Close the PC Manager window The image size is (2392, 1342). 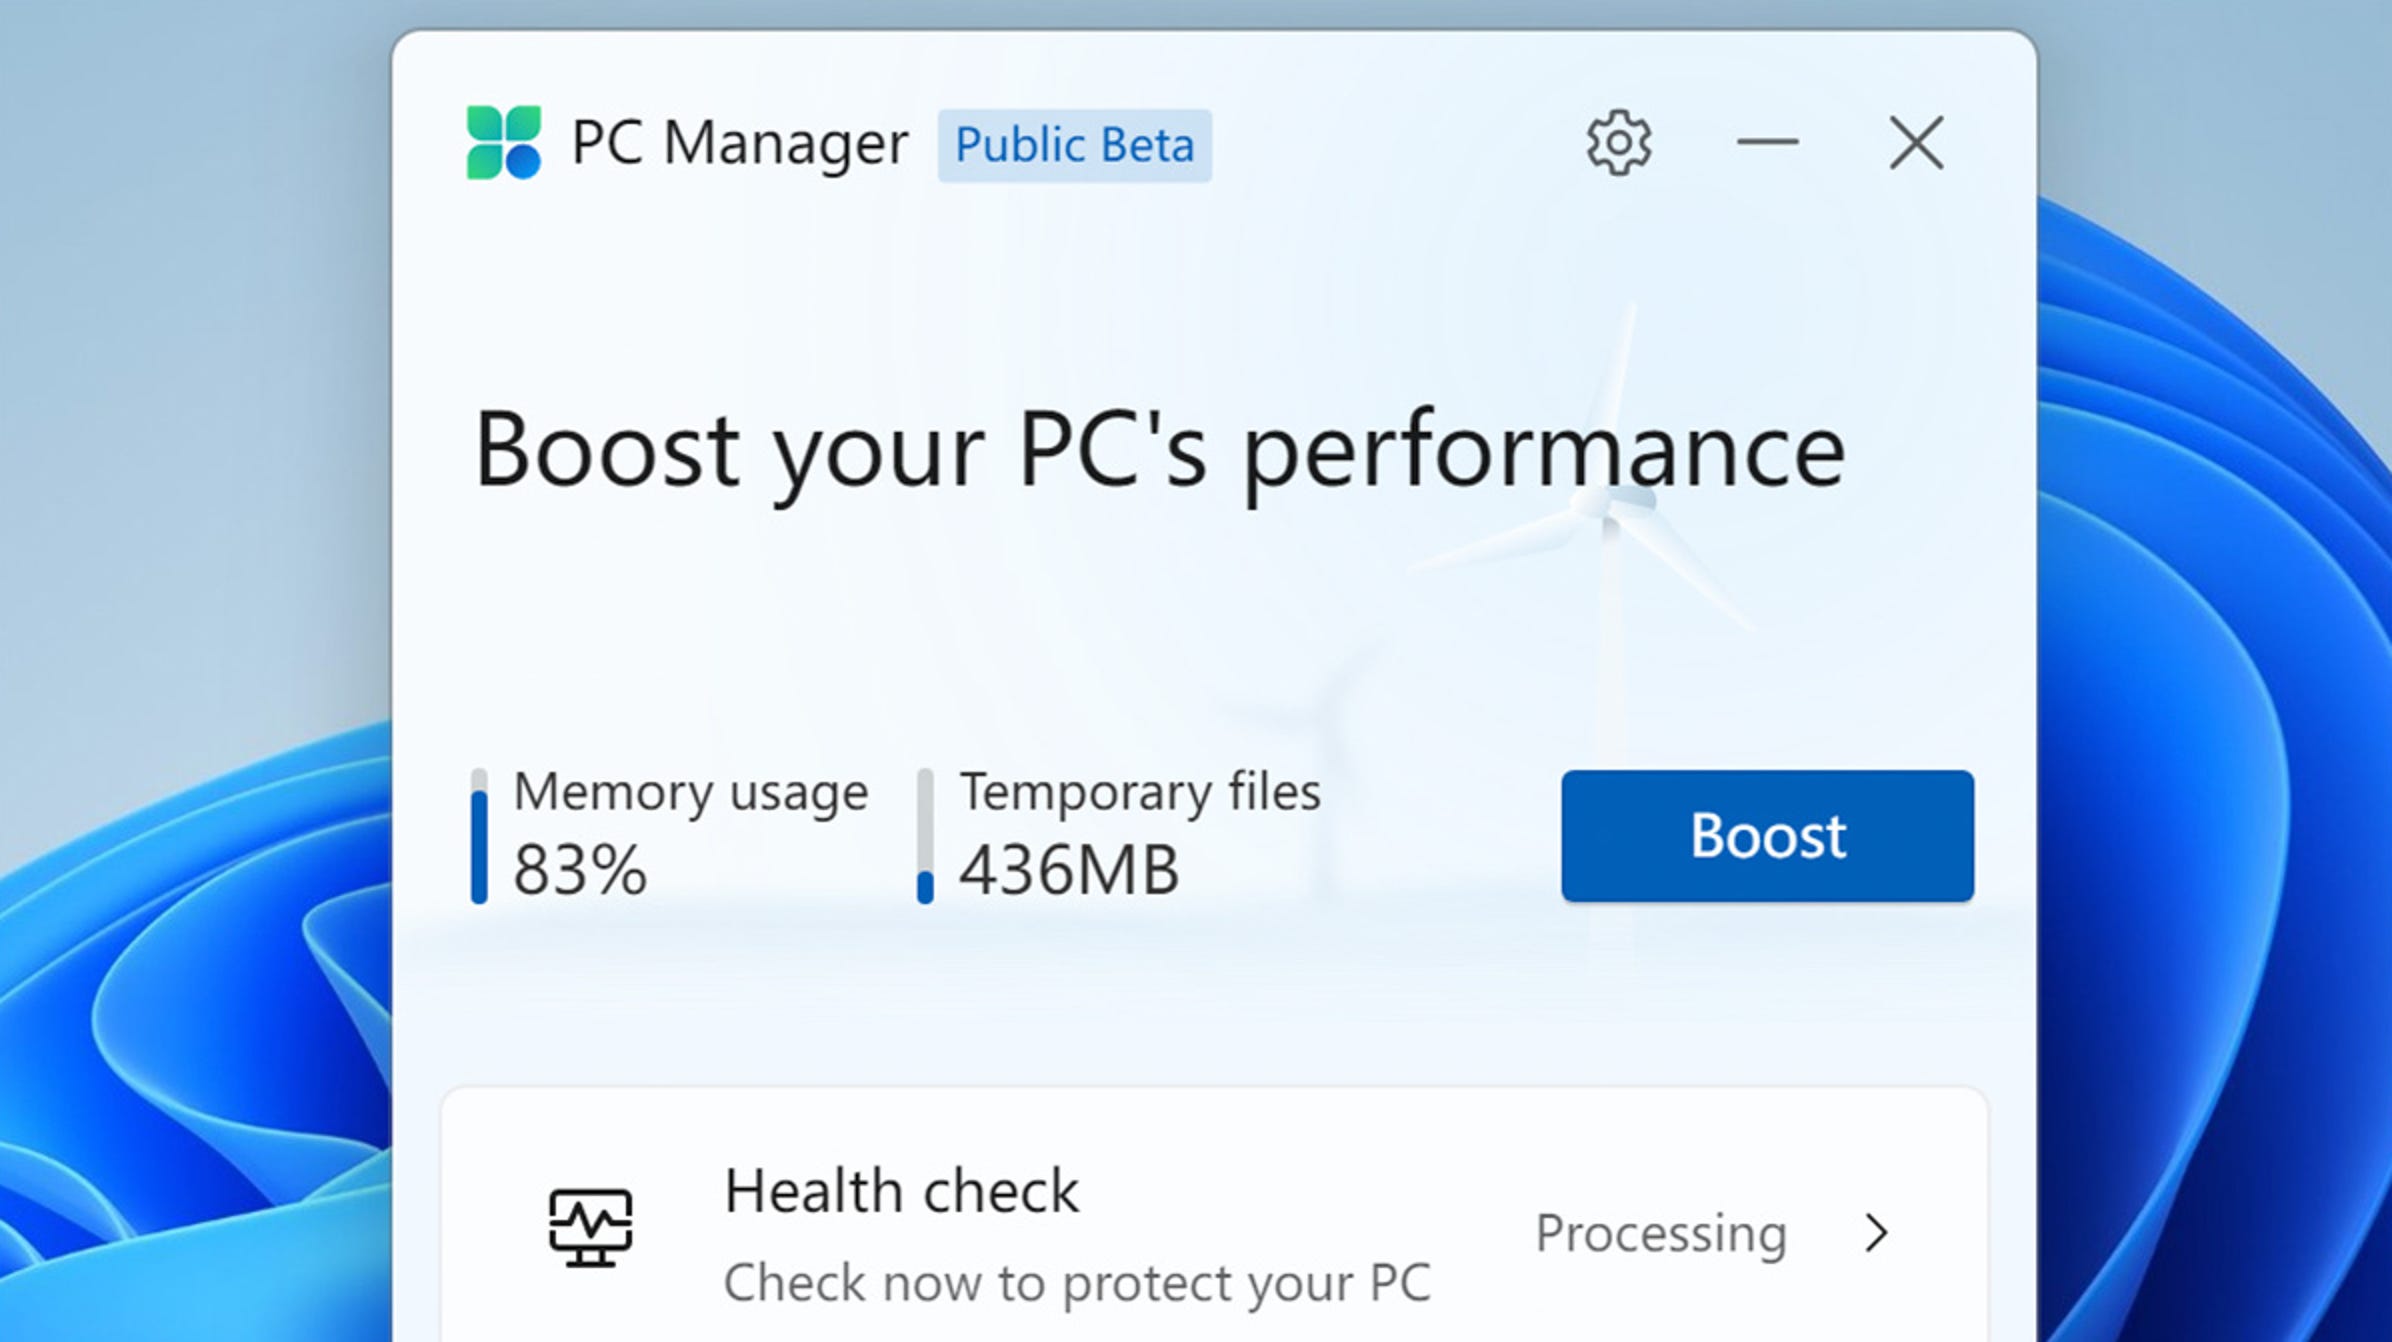click(1916, 143)
